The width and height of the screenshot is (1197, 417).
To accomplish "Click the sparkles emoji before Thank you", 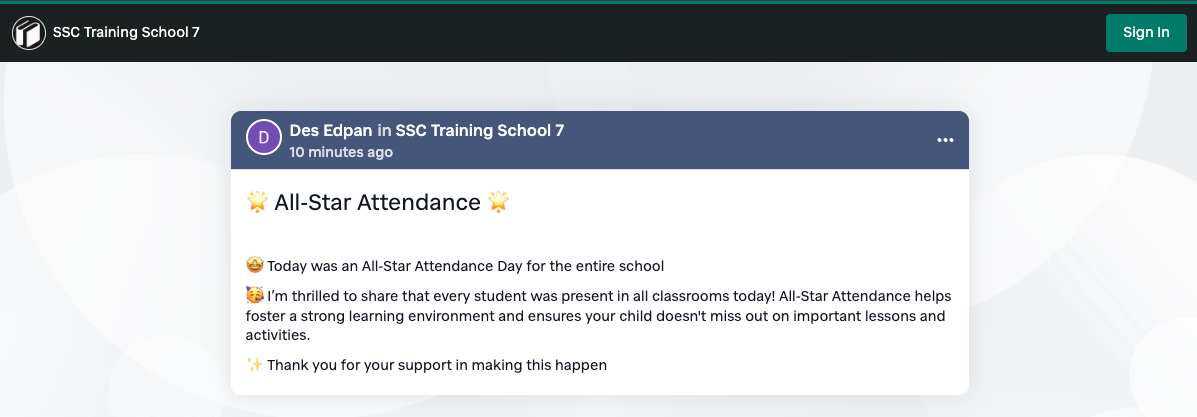I will pyautogui.click(x=255, y=365).
